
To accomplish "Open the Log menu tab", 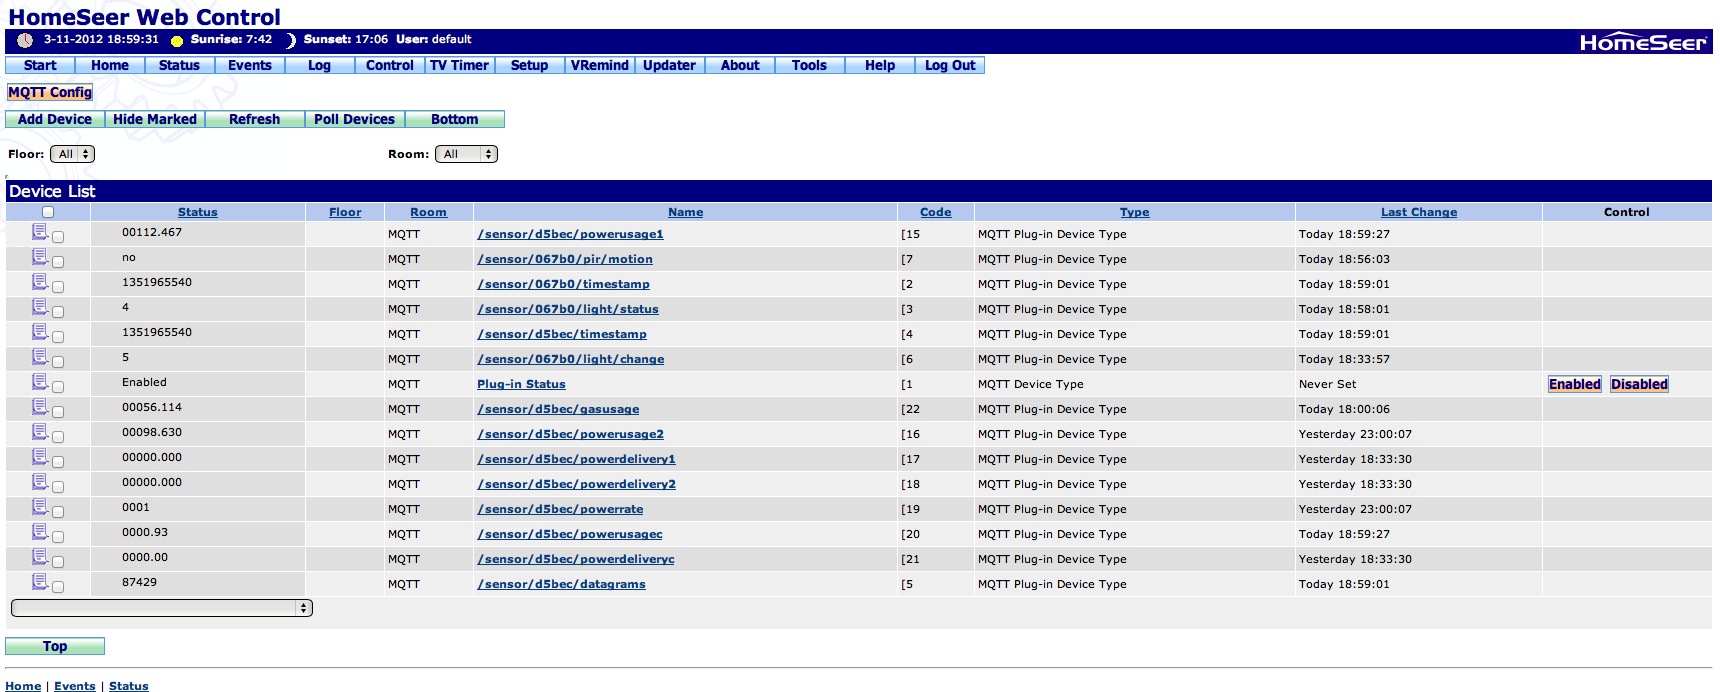I will (x=320, y=65).
